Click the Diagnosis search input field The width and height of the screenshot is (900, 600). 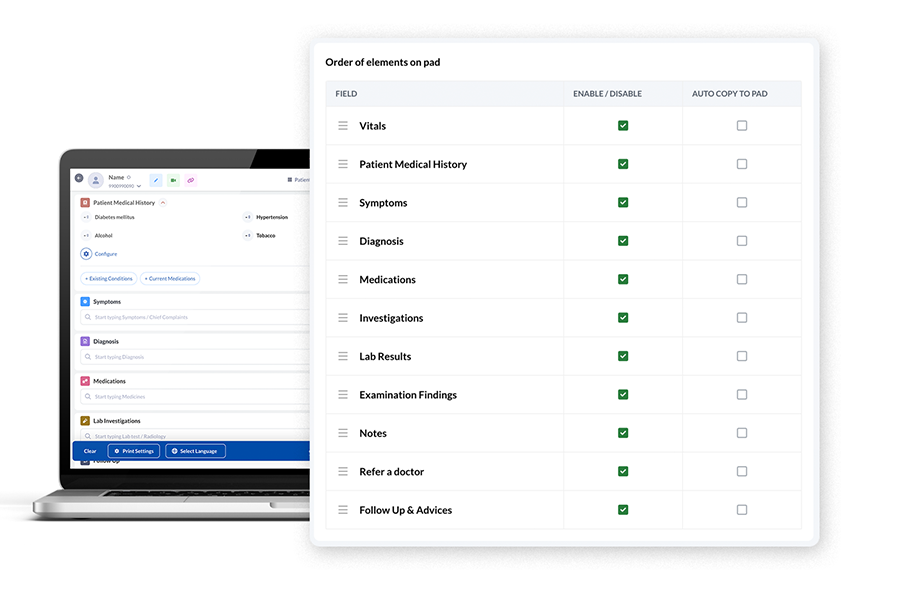pos(195,357)
